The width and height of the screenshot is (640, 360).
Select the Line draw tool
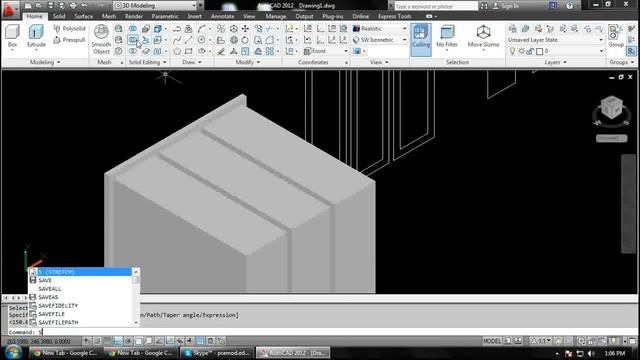click(x=188, y=40)
